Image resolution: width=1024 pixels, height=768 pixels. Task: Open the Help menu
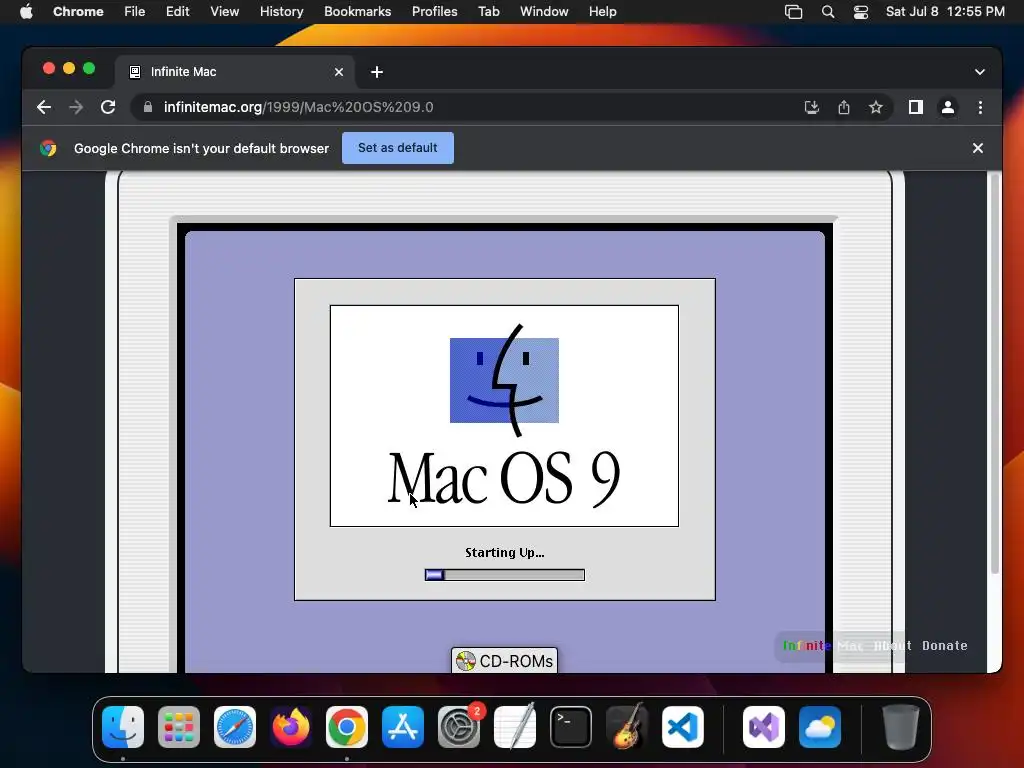602,12
